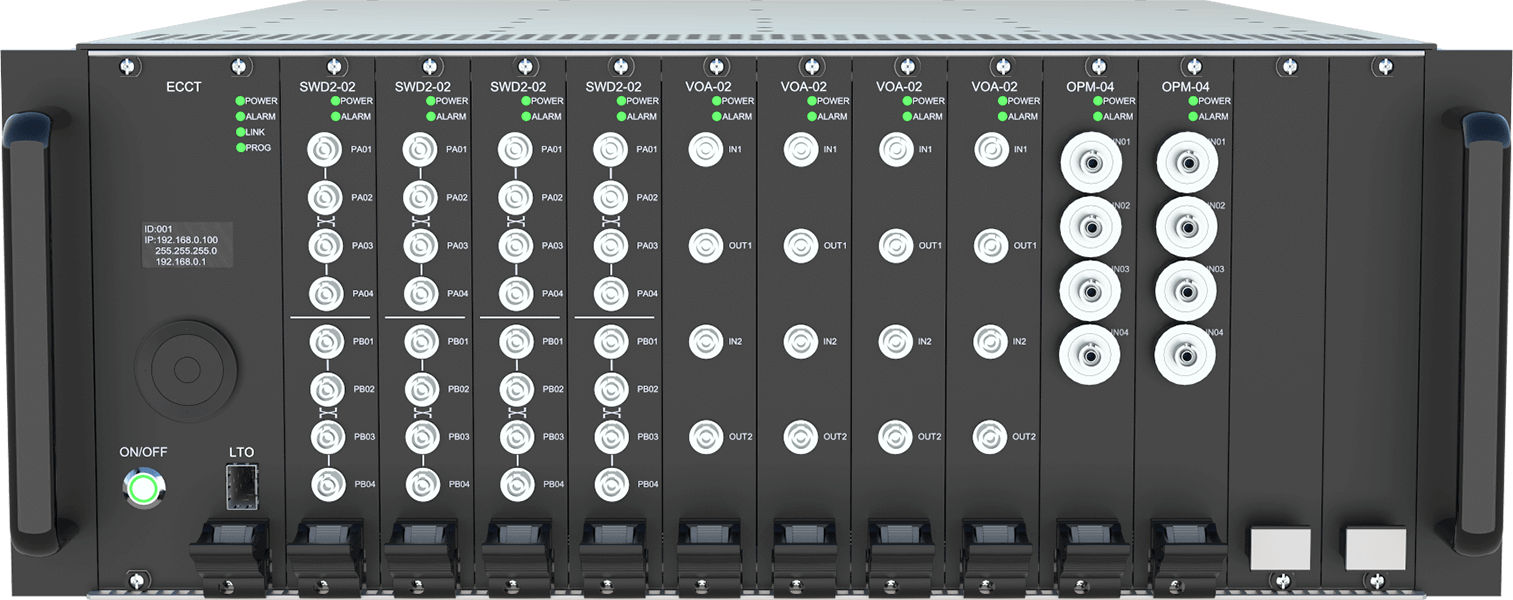Viewport: 1513px width, 600px height.
Task: Click PB02 connector on the fourth SWD2-02 module
Action: pos(610,388)
